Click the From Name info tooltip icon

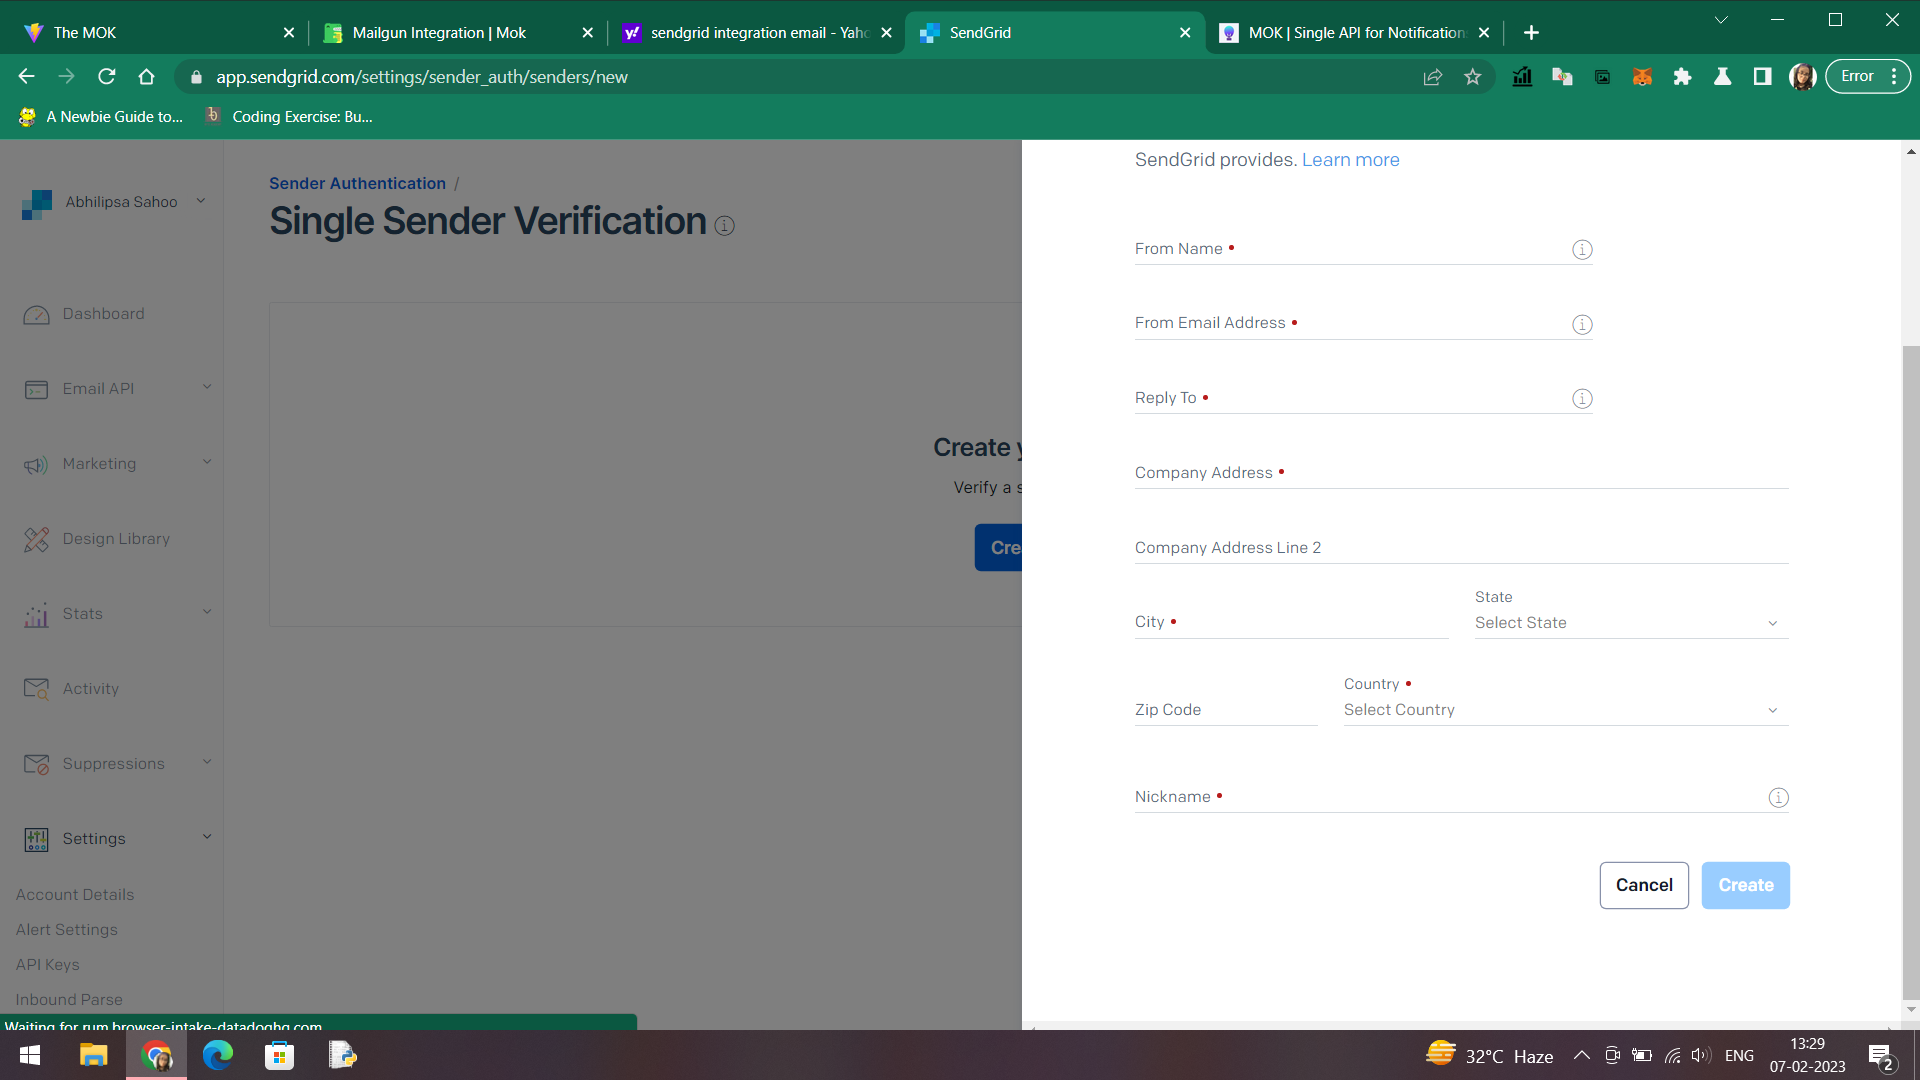(x=1581, y=250)
